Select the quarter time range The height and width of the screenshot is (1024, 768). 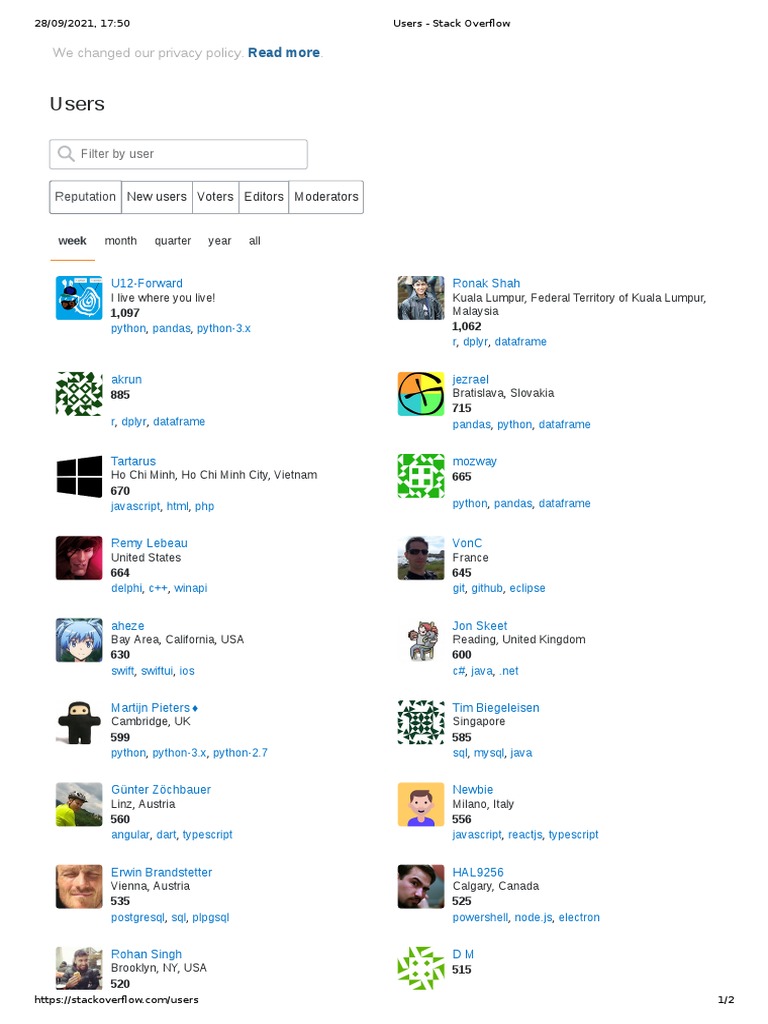[x=172, y=241]
